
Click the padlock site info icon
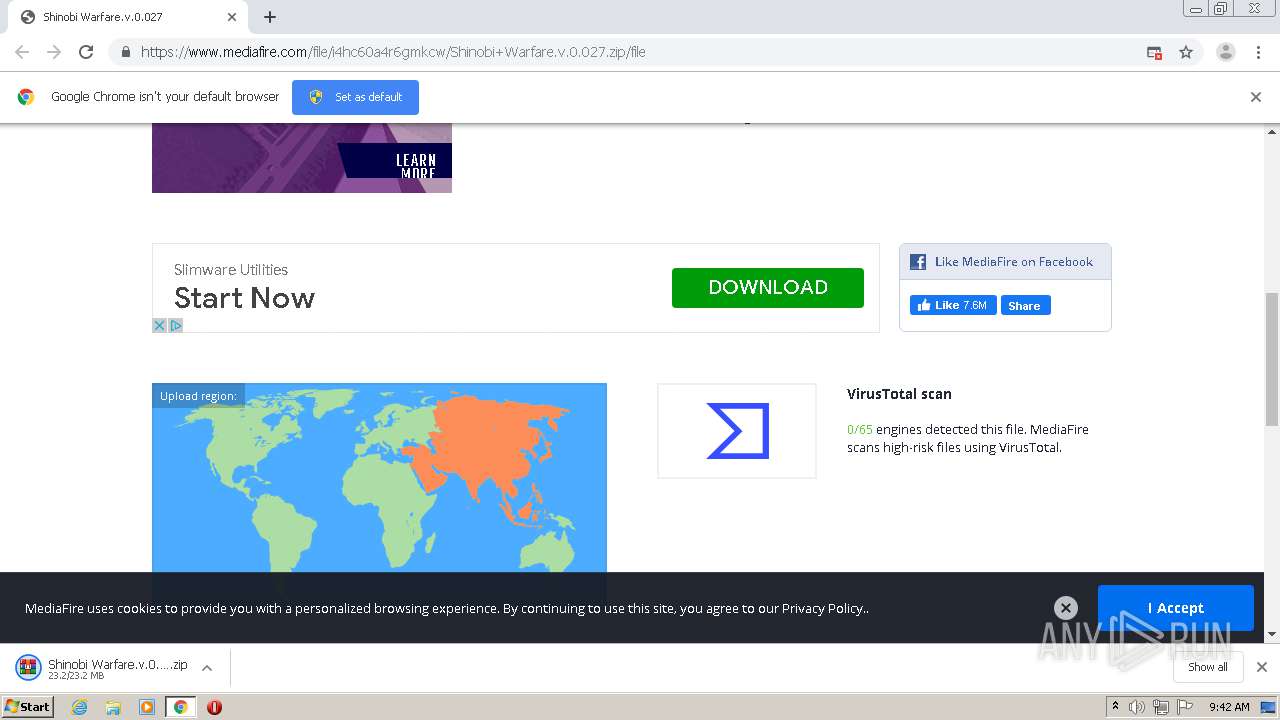pyautogui.click(x=125, y=52)
